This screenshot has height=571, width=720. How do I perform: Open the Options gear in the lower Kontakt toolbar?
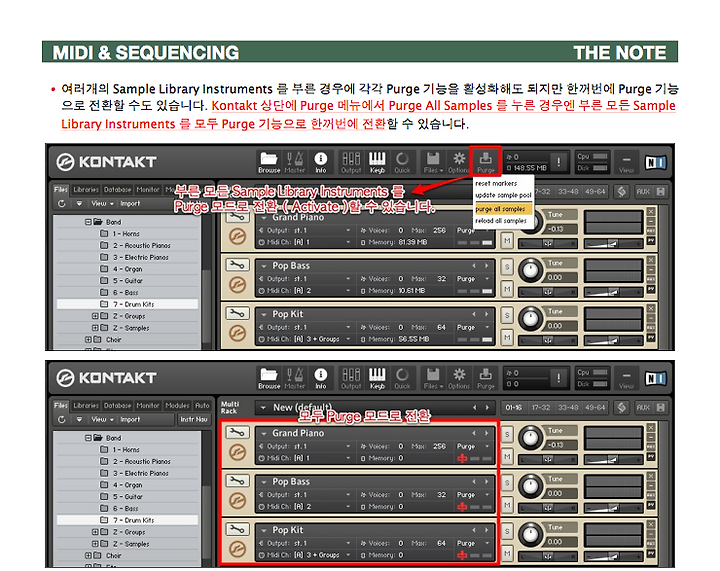[x=459, y=379]
